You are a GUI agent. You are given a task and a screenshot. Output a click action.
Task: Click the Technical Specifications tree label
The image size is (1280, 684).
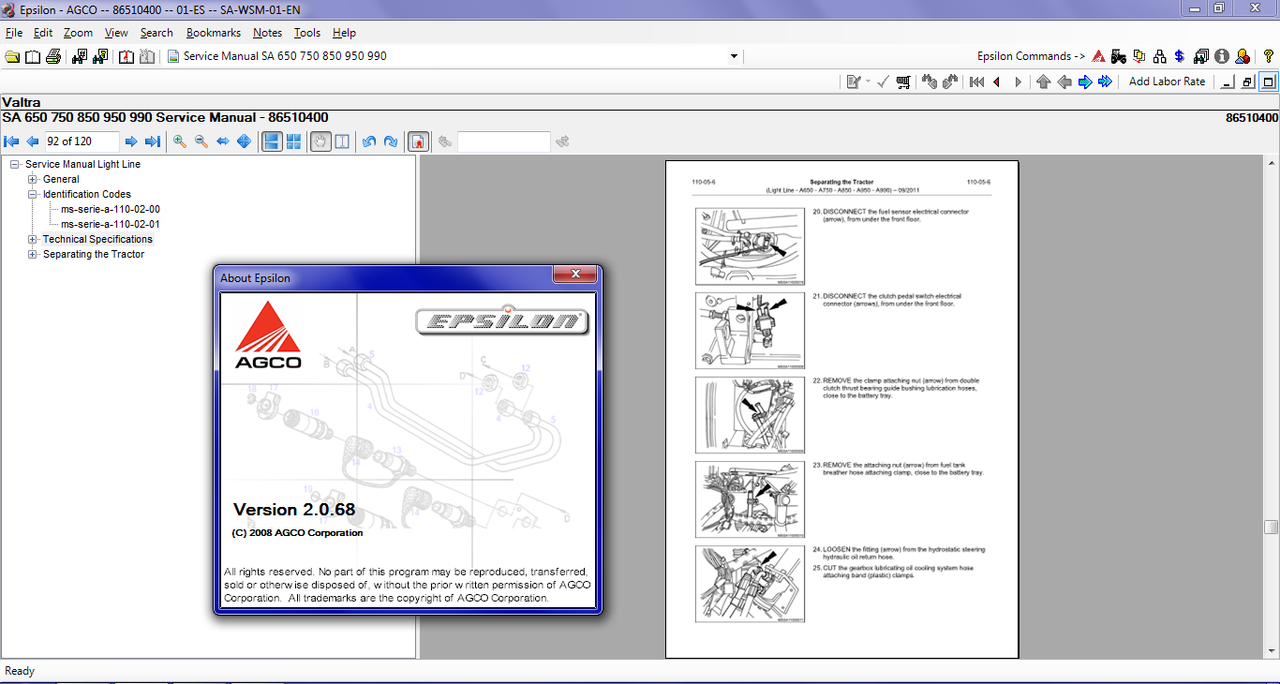pyautogui.click(x=98, y=239)
